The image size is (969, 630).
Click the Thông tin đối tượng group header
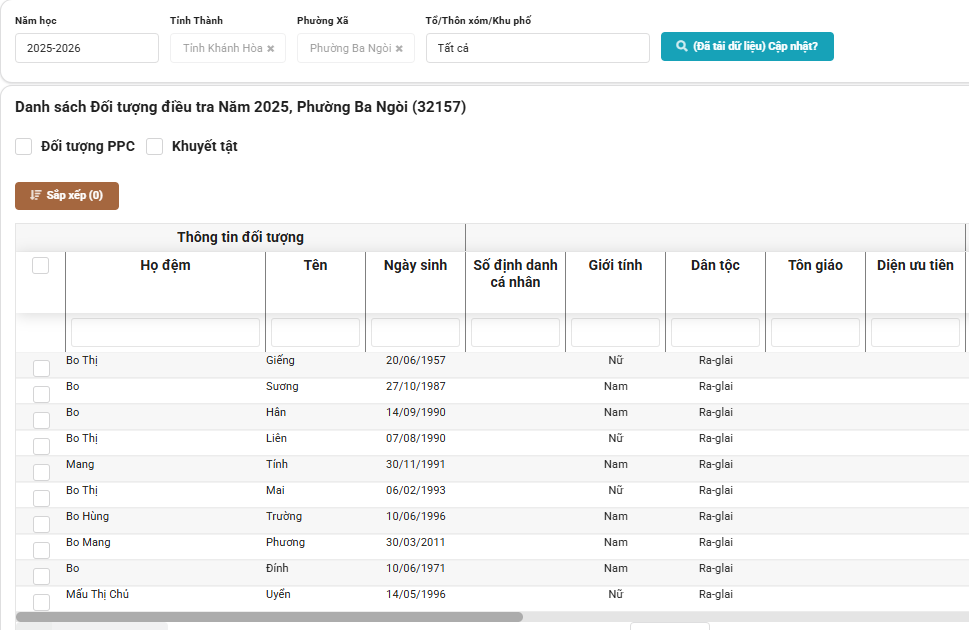[240, 237]
